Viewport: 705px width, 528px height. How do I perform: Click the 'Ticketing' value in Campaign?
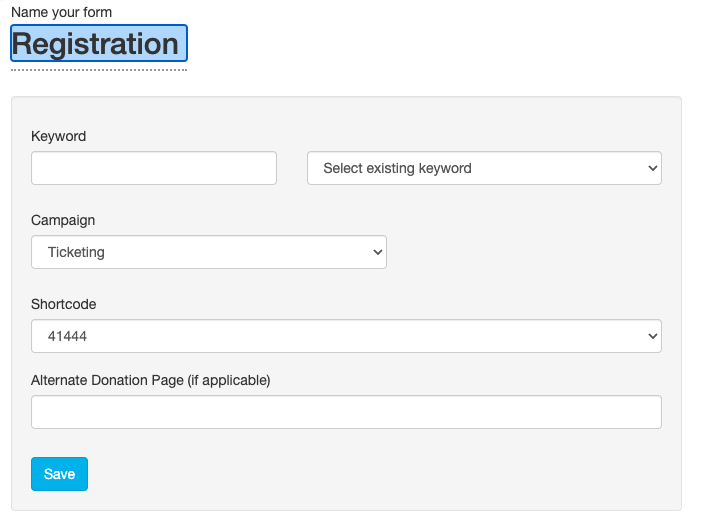click(x=76, y=252)
